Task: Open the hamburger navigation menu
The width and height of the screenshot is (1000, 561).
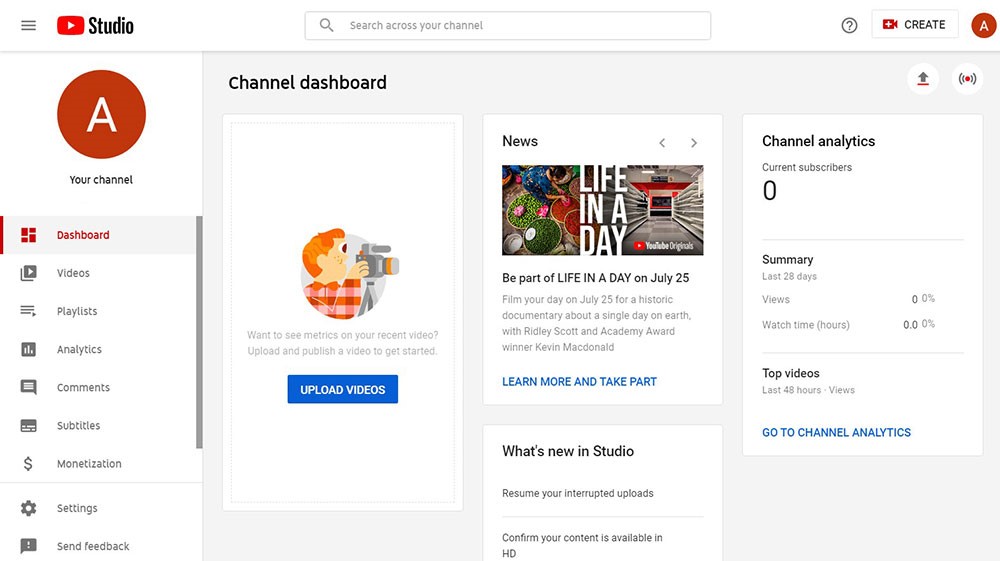Action: 28,26
